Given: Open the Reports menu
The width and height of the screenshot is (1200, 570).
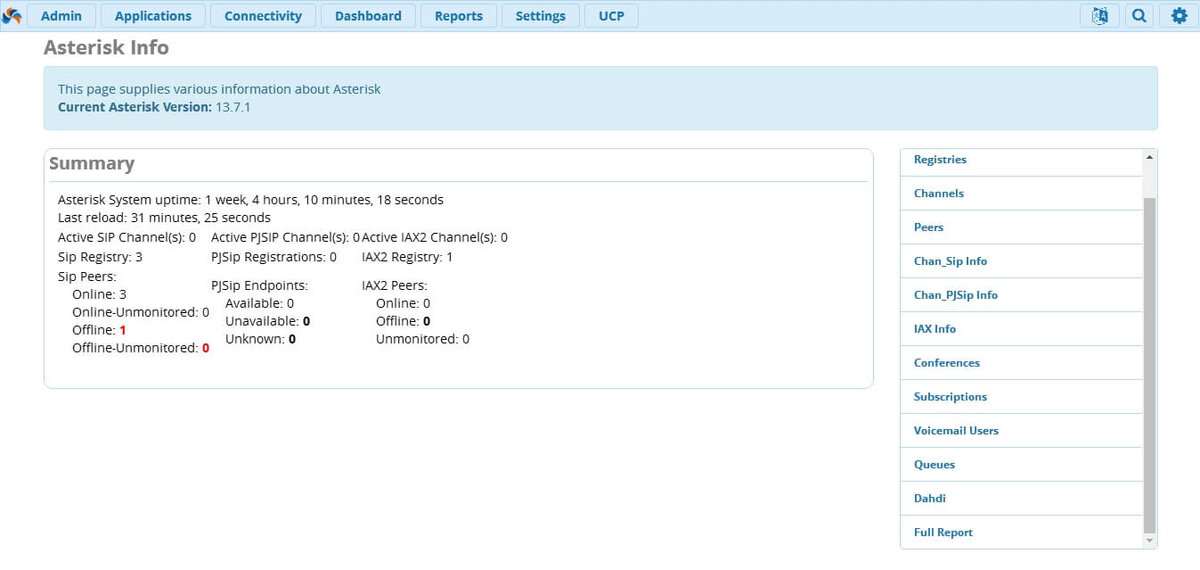Looking at the screenshot, I should click(459, 16).
